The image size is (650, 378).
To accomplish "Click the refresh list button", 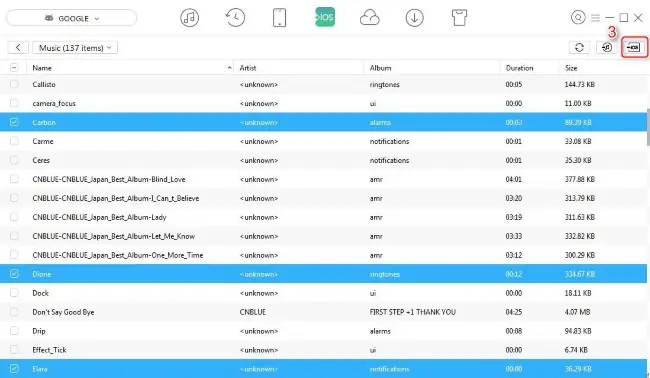I will tap(580, 47).
